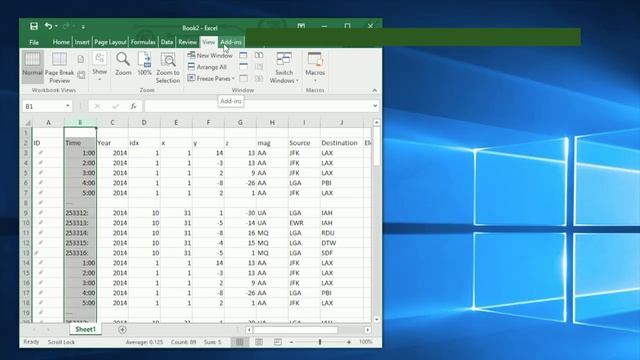The height and width of the screenshot is (360, 640).
Task: Click into the formula bar field
Action: coord(258,107)
